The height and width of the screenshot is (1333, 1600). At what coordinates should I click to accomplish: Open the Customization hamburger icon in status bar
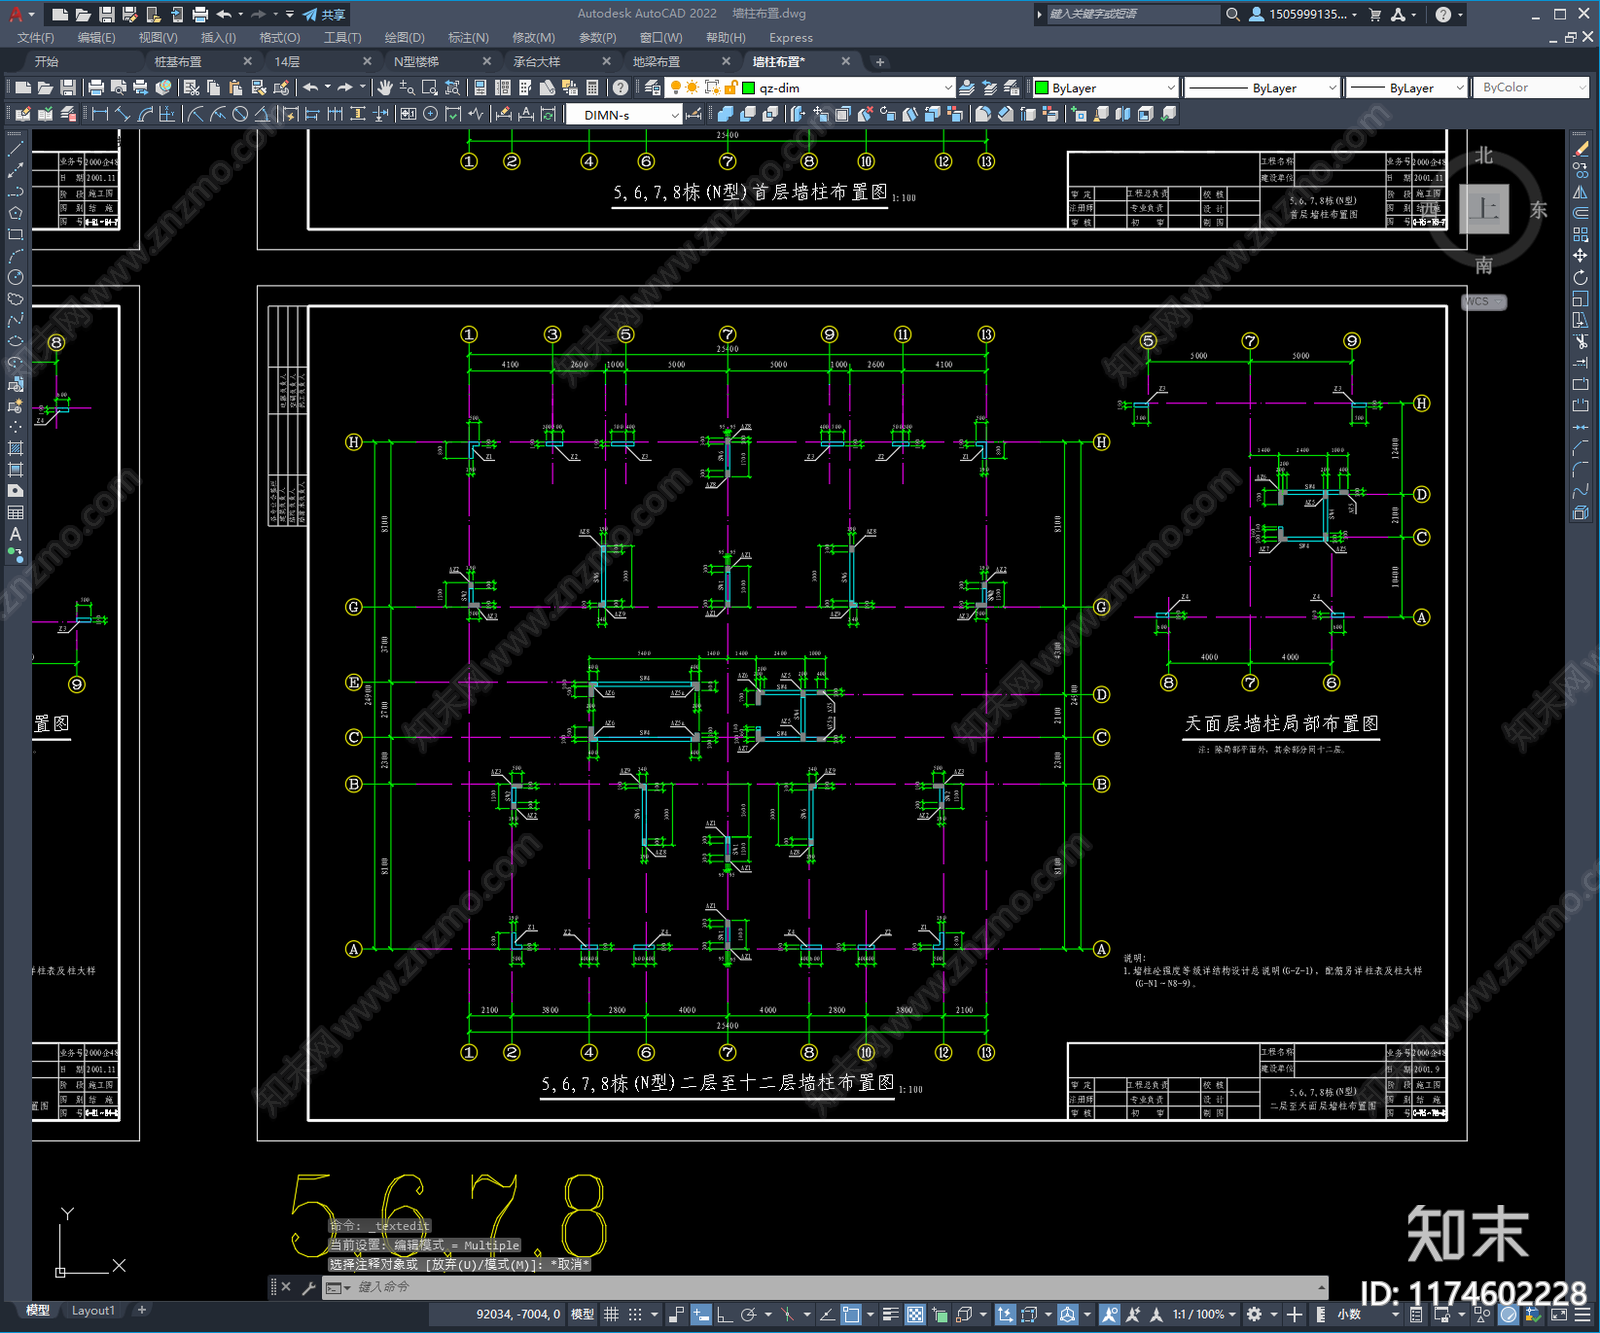[1582, 1314]
